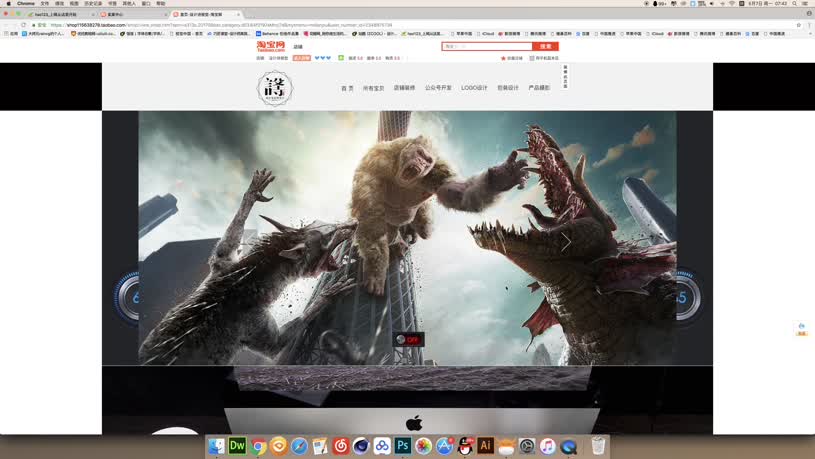The image size is (815, 459).
Task: Click the 首页 shop navigation link
Action: coord(347,88)
